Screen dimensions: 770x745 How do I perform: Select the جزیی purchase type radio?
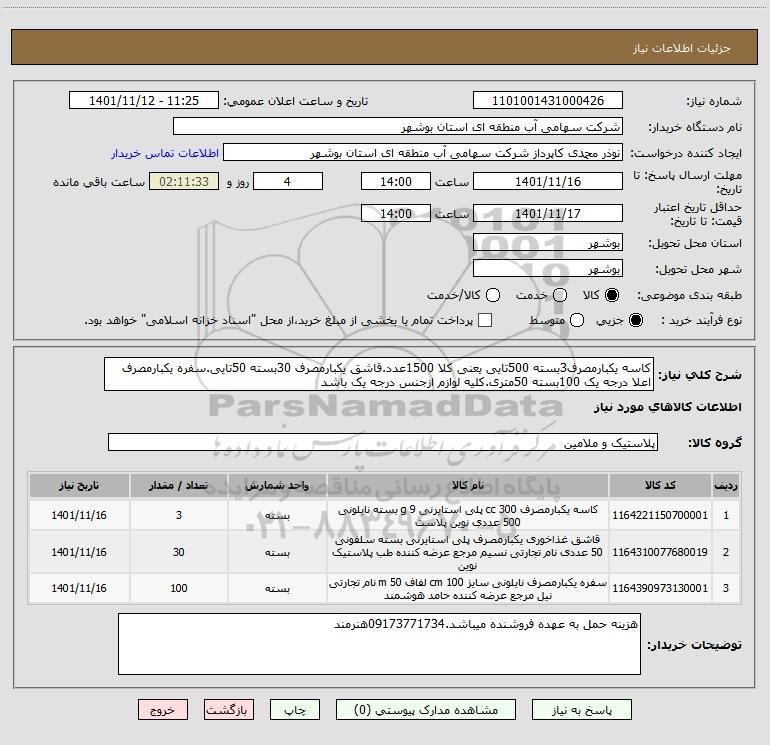[x=636, y=320]
